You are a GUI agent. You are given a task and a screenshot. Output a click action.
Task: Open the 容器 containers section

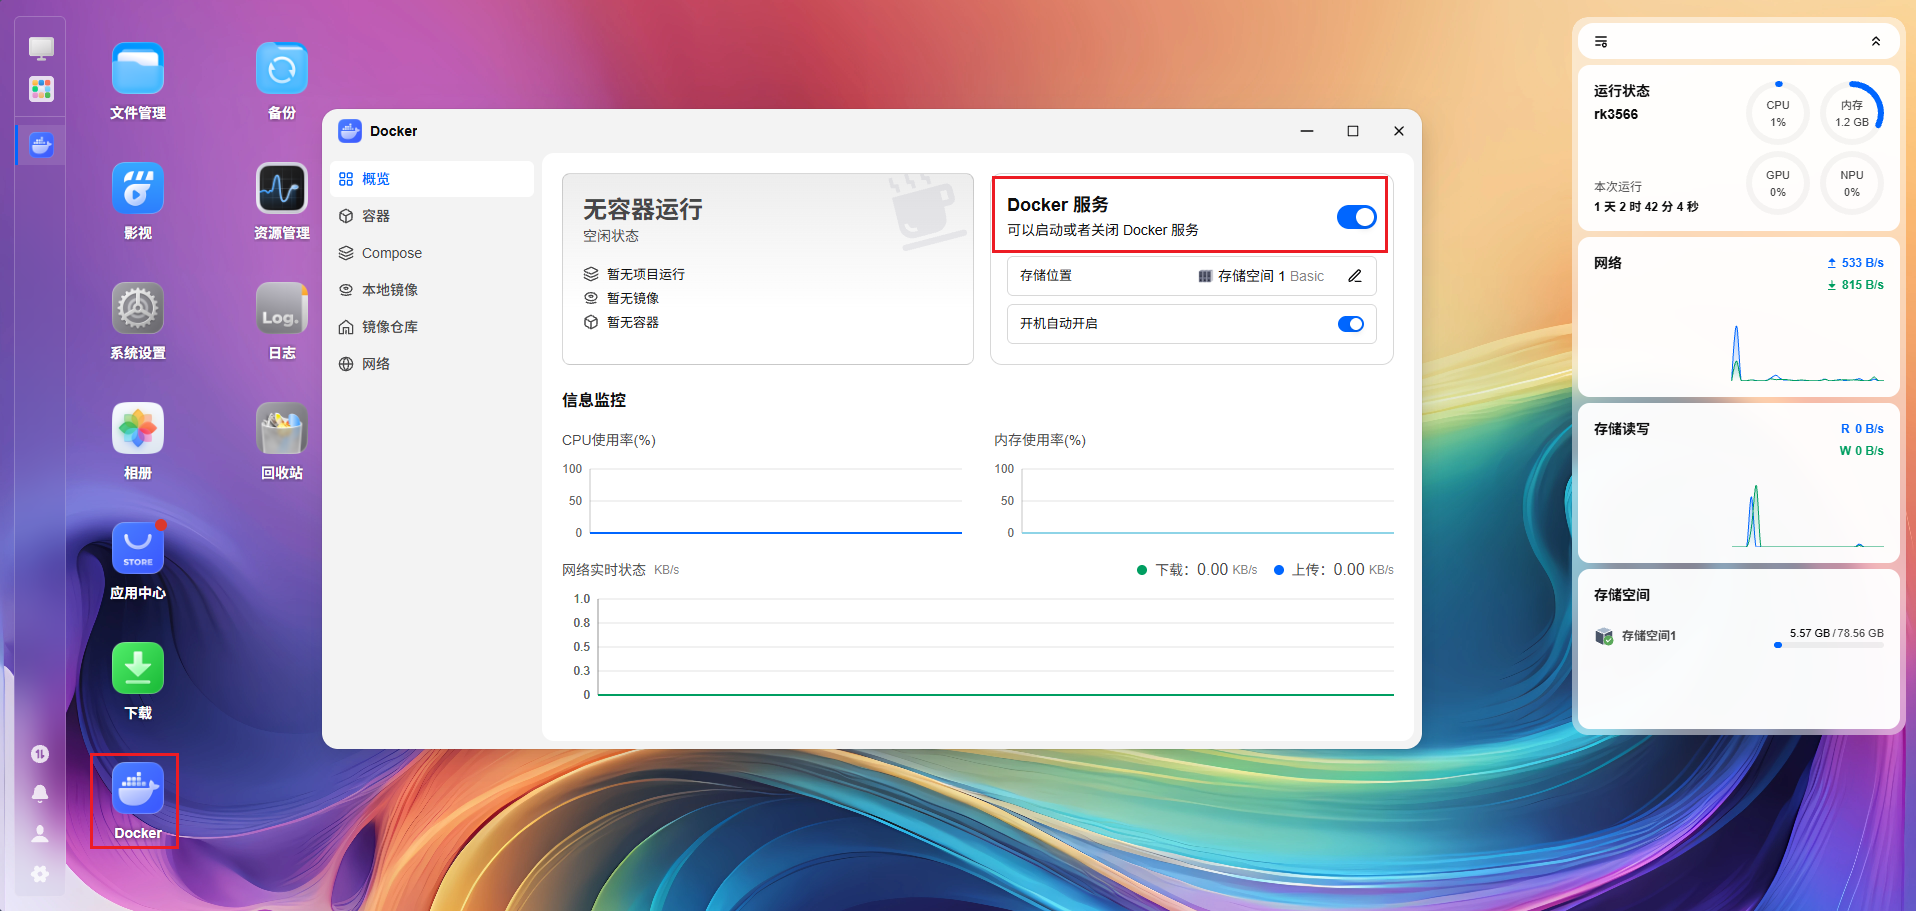(x=432, y=216)
